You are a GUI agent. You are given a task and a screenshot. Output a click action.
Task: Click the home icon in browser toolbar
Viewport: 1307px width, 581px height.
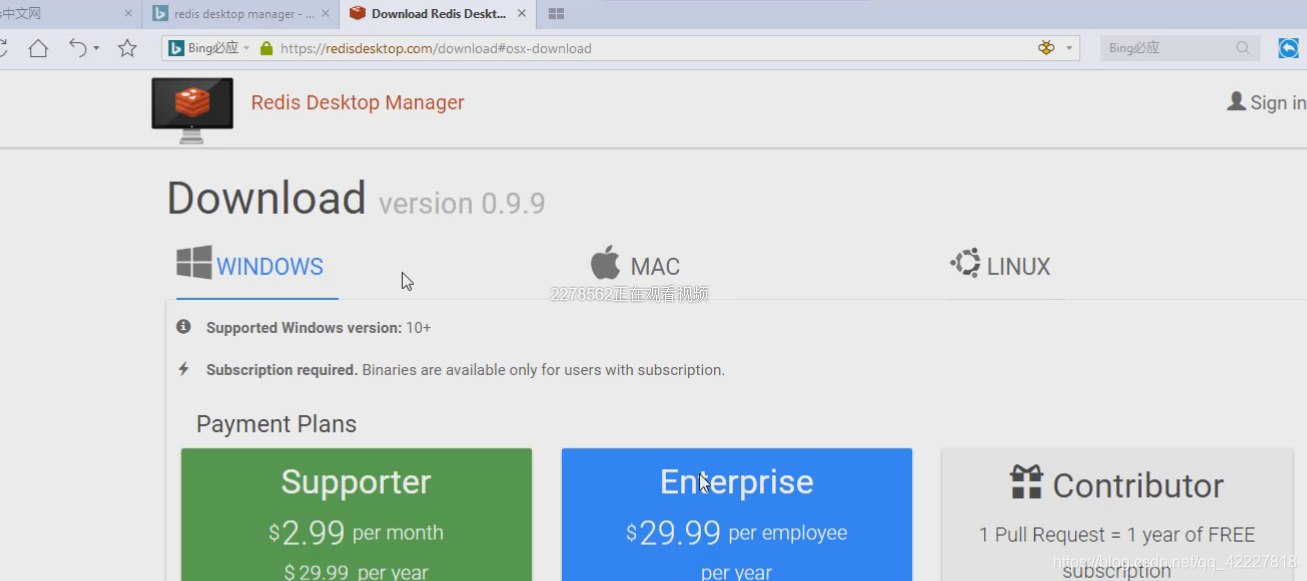(x=38, y=48)
